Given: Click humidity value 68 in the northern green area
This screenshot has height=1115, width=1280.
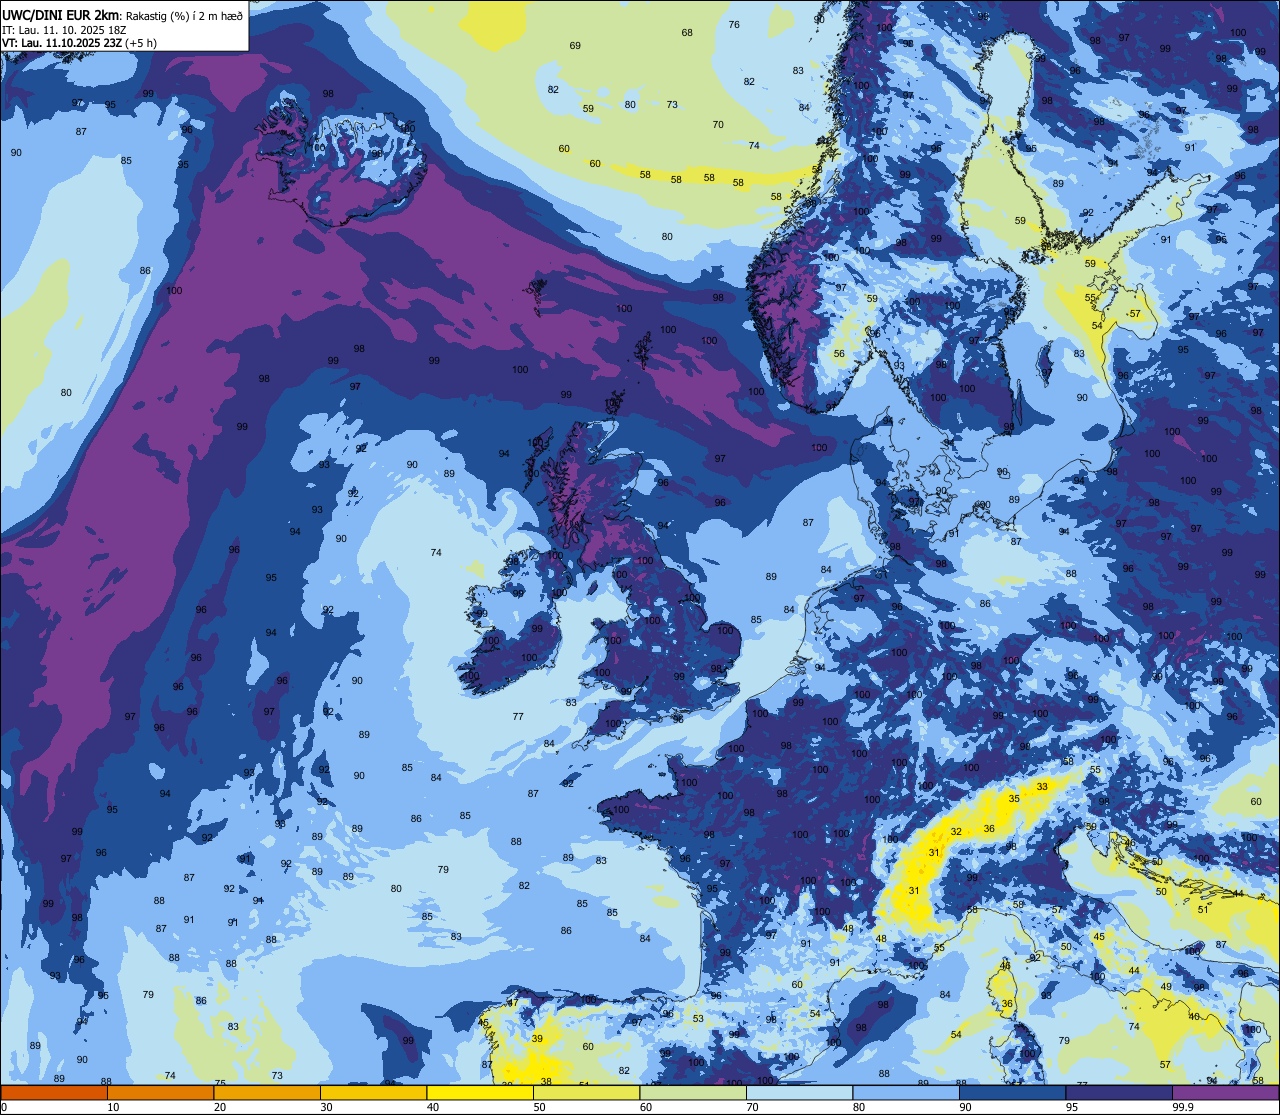Looking at the screenshot, I should click(687, 33).
